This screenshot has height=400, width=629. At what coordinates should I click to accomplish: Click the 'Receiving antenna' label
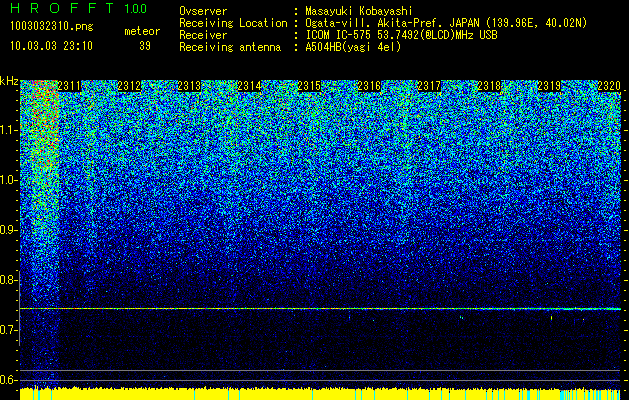point(230,47)
